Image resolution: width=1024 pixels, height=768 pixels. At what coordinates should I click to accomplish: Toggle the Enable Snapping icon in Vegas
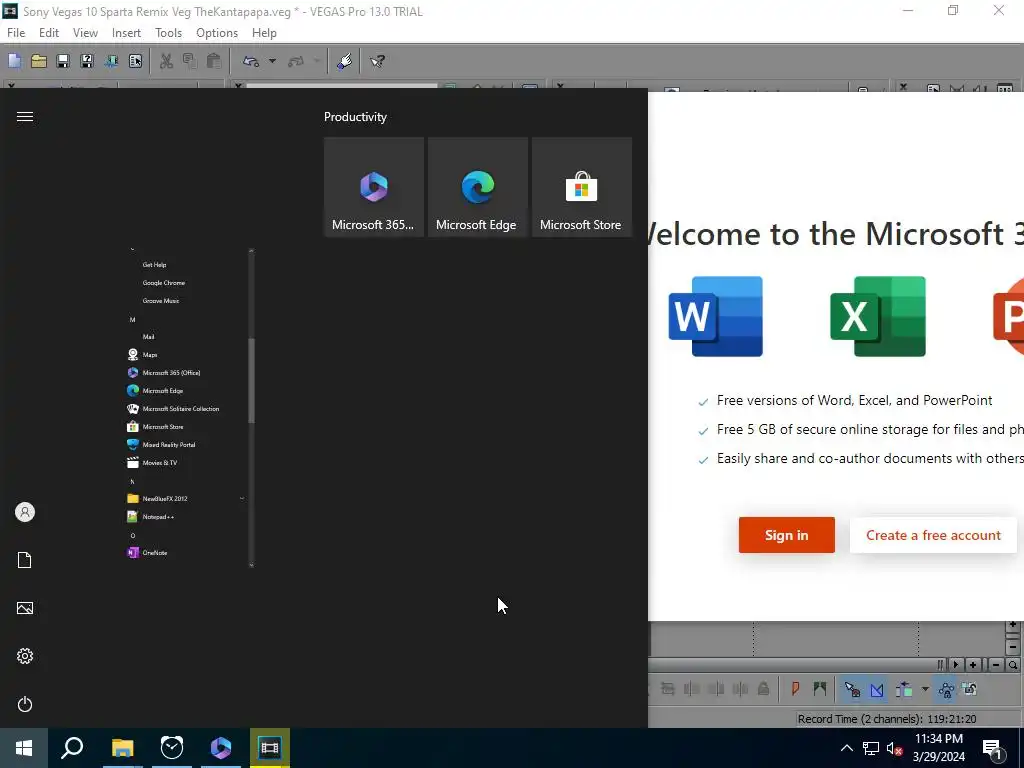(852, 689)
